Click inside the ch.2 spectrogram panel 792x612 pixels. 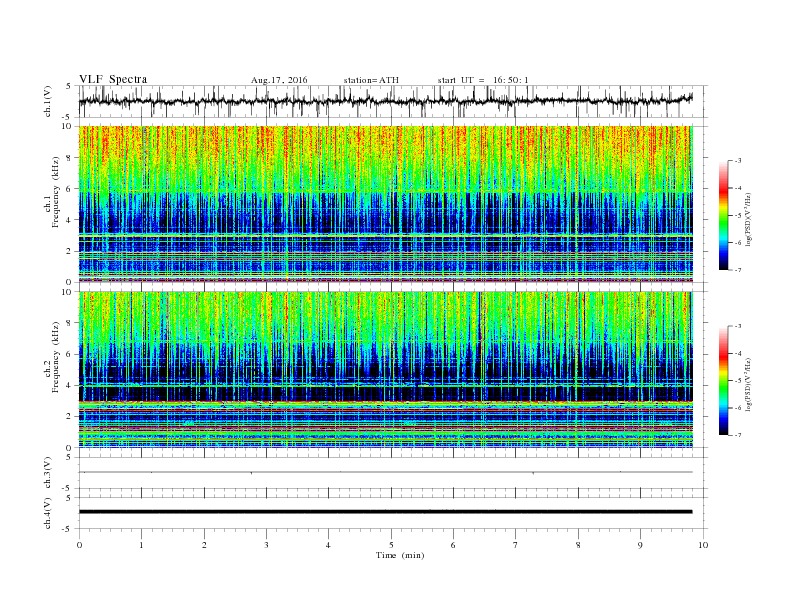pyautogui.click(x=385, y=370)
